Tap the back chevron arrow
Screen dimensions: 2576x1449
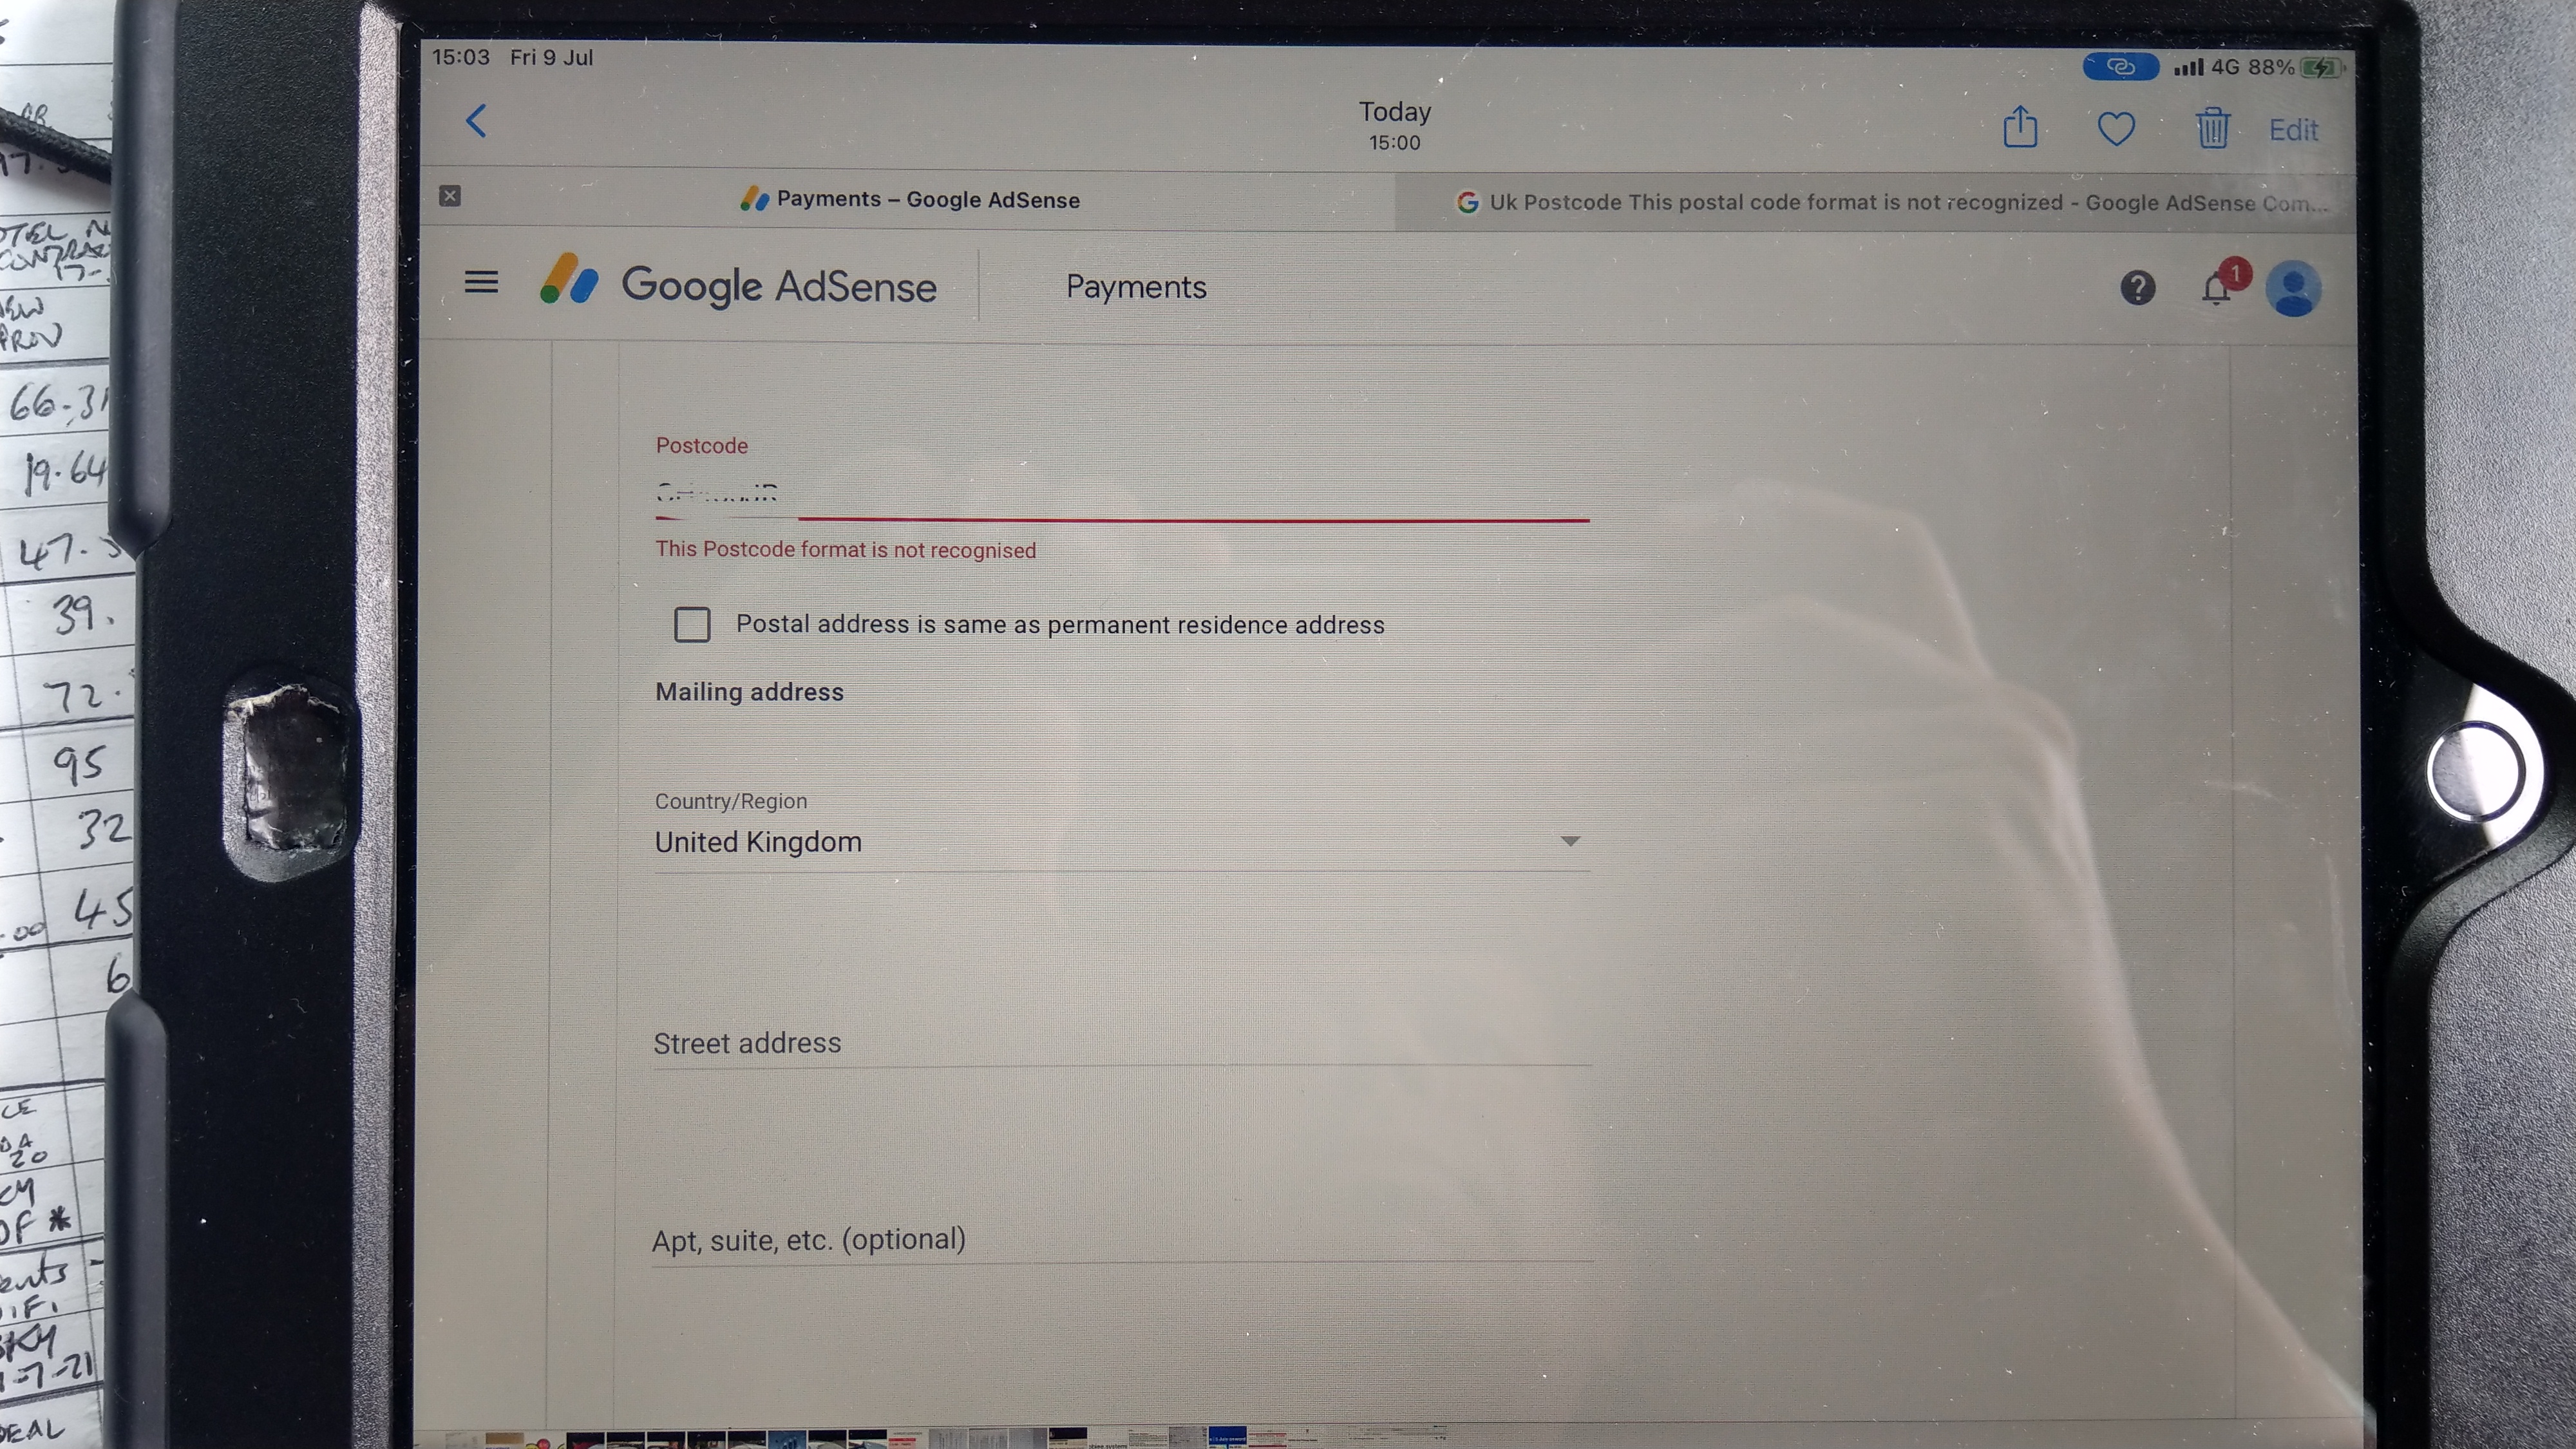pos(477,122)
